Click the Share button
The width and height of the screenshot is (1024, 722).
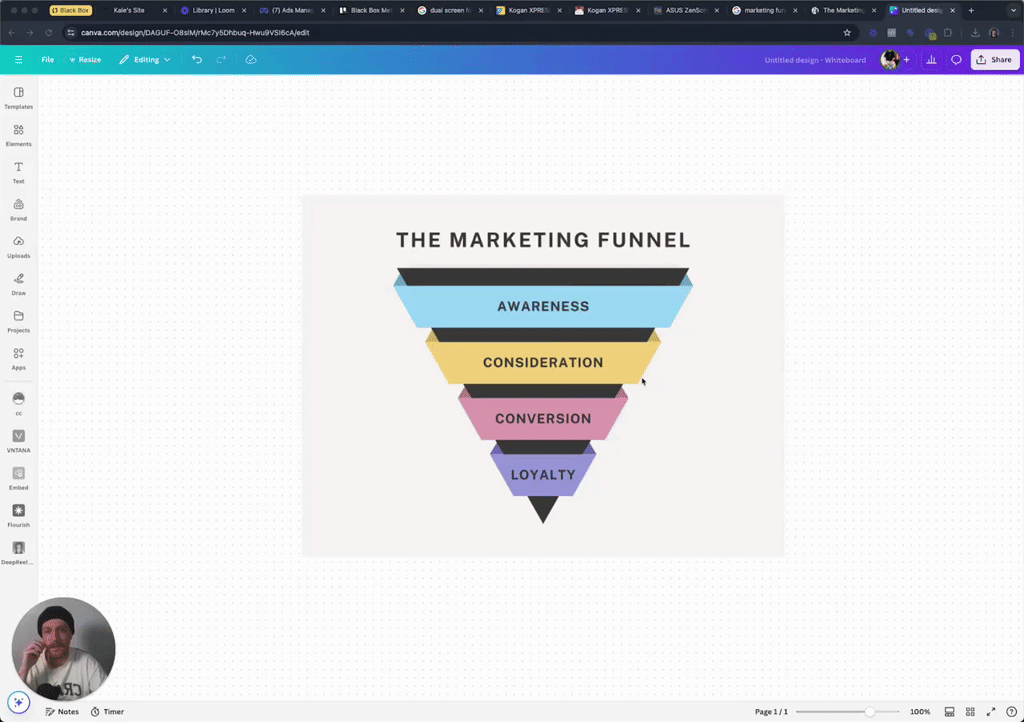point(994,60)
